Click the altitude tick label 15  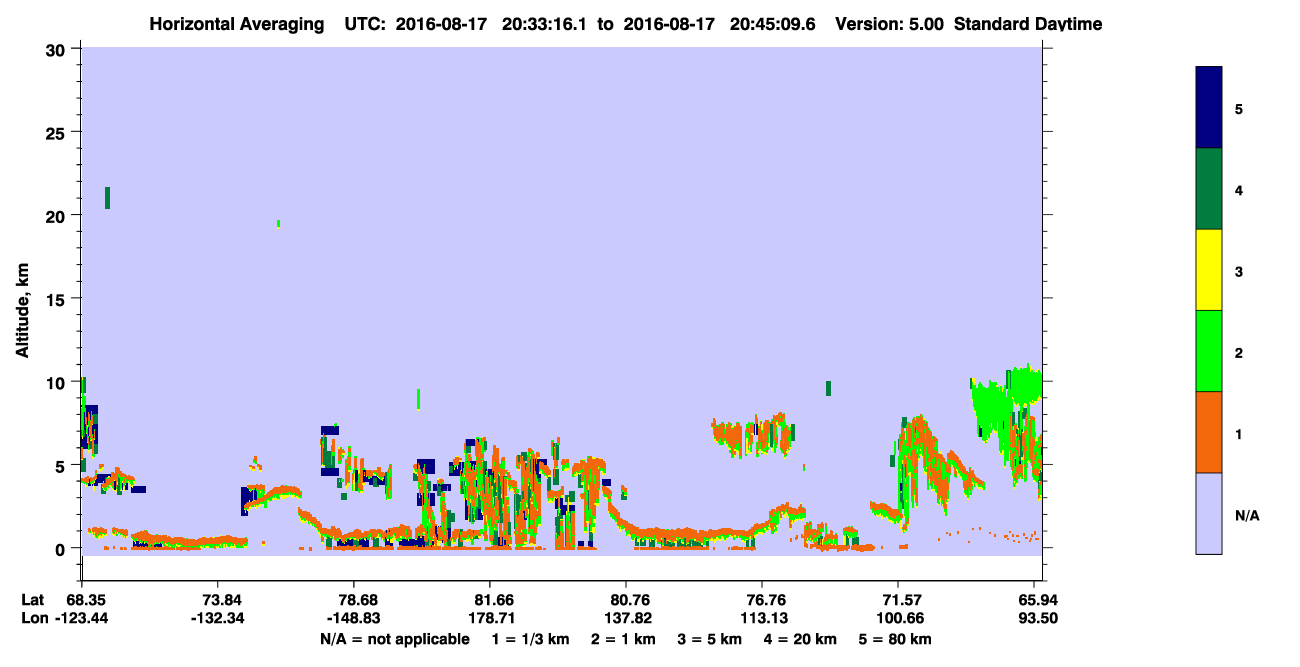pos(58,299)
